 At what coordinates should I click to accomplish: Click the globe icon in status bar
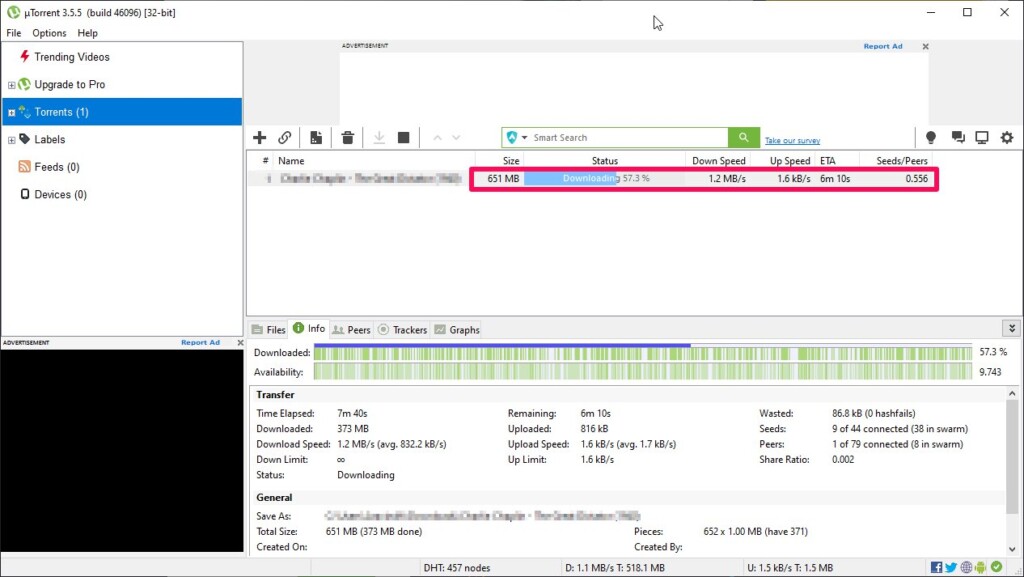tap(966, 567)
